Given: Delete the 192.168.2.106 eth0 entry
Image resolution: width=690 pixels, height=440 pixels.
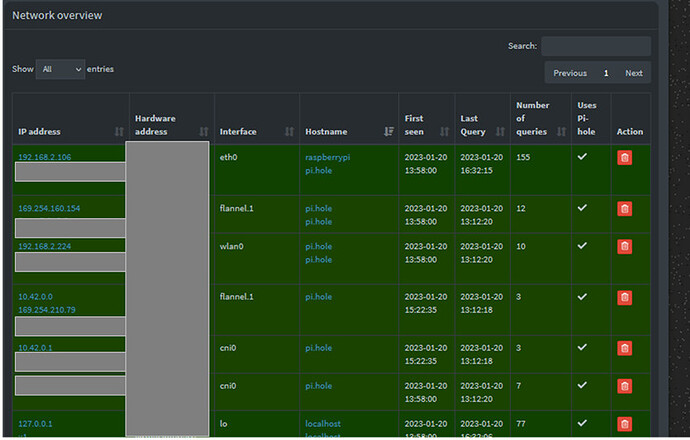Looking at the screenshot, I should coord(624,158).
